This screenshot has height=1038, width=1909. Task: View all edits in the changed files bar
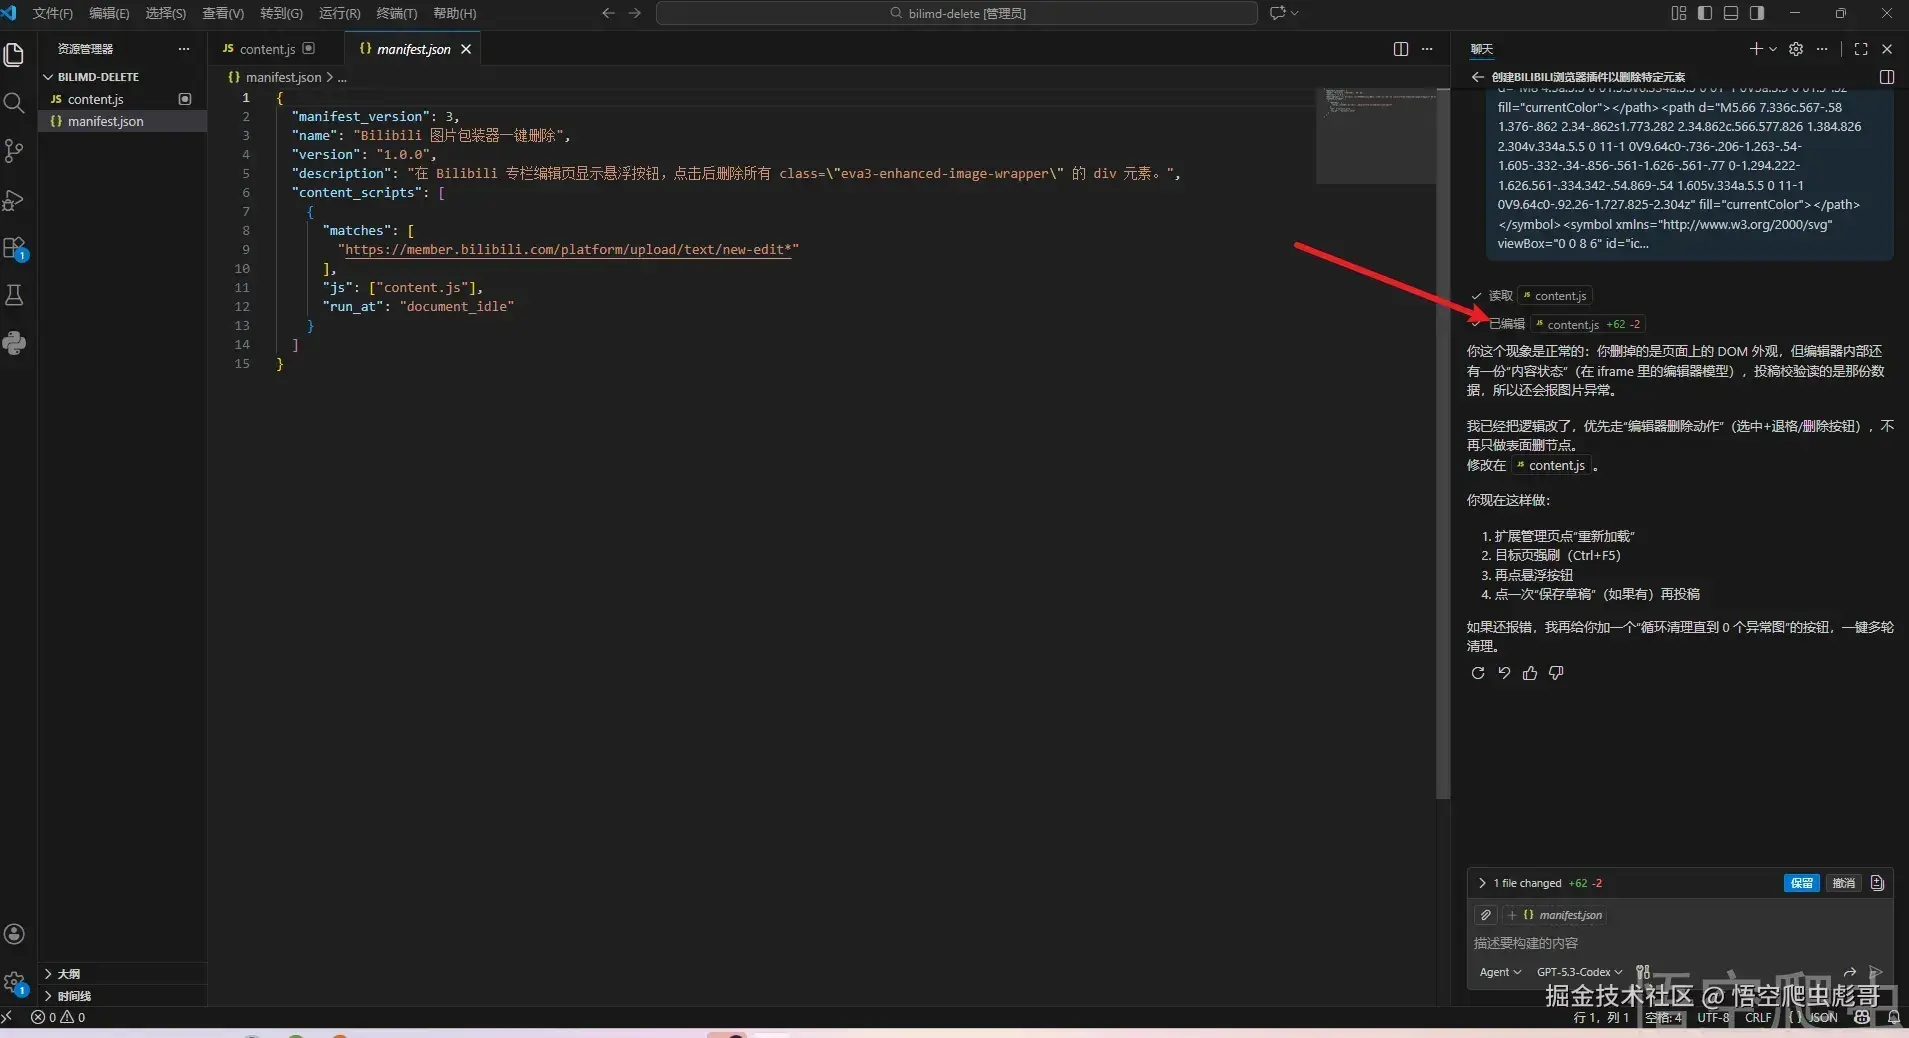1877,883
